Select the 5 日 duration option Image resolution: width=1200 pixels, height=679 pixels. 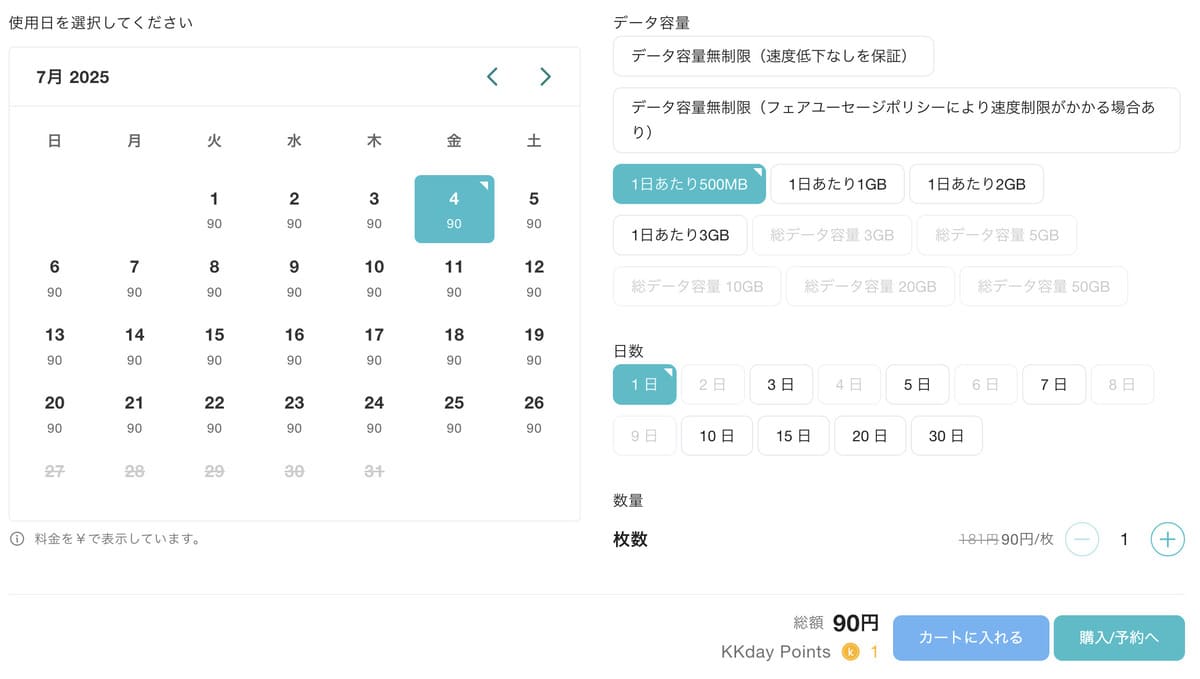[917, 384]
